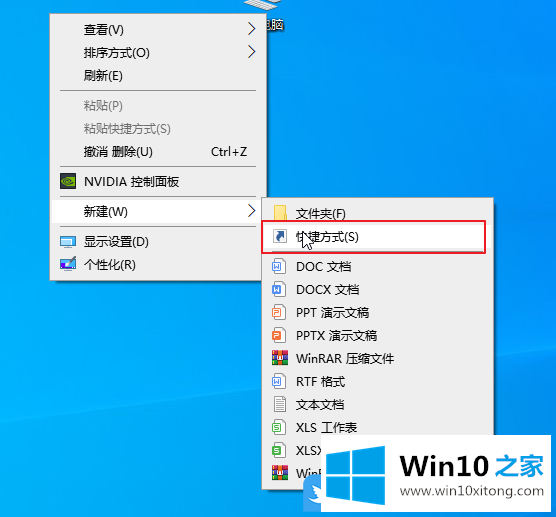
Task: Create a new DOCX 文档
Action: [377, 289]
